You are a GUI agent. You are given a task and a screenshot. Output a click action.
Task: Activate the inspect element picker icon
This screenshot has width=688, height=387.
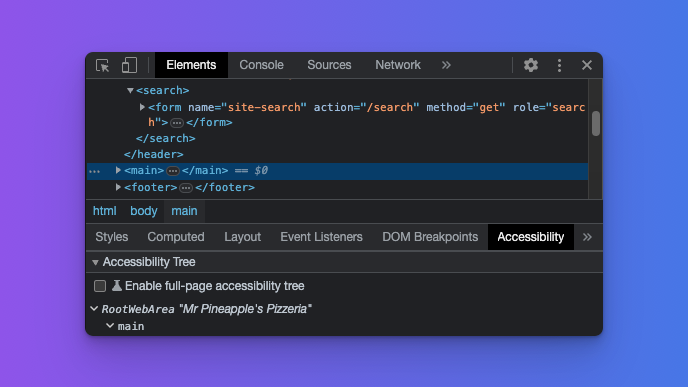coord(102,65)
